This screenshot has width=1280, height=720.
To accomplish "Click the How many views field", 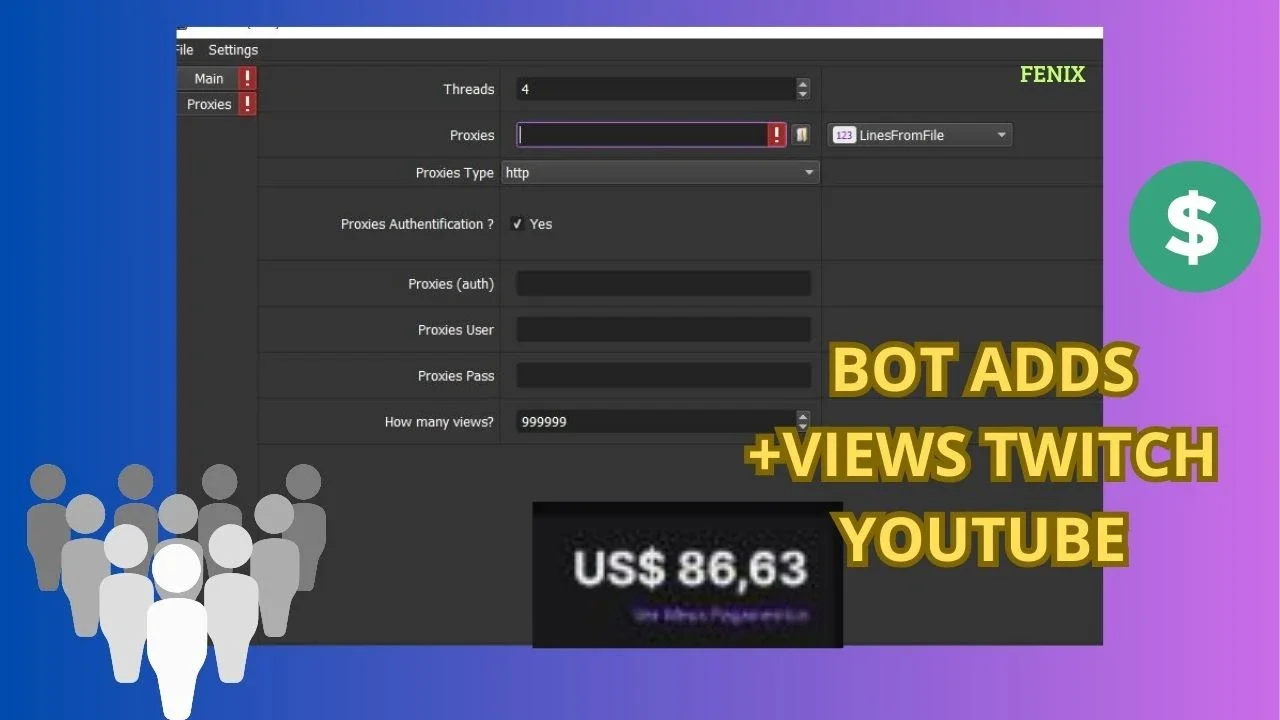I will (x=656, y=422).
